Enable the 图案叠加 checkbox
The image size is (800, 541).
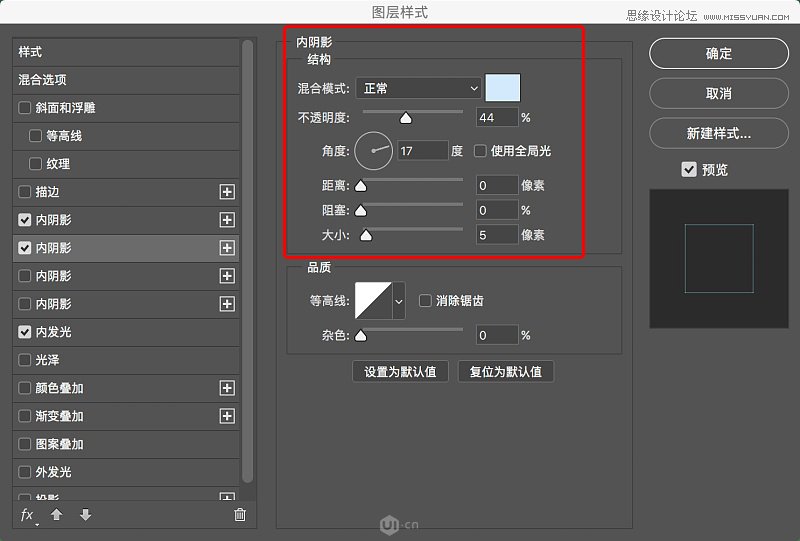[24, 445]
